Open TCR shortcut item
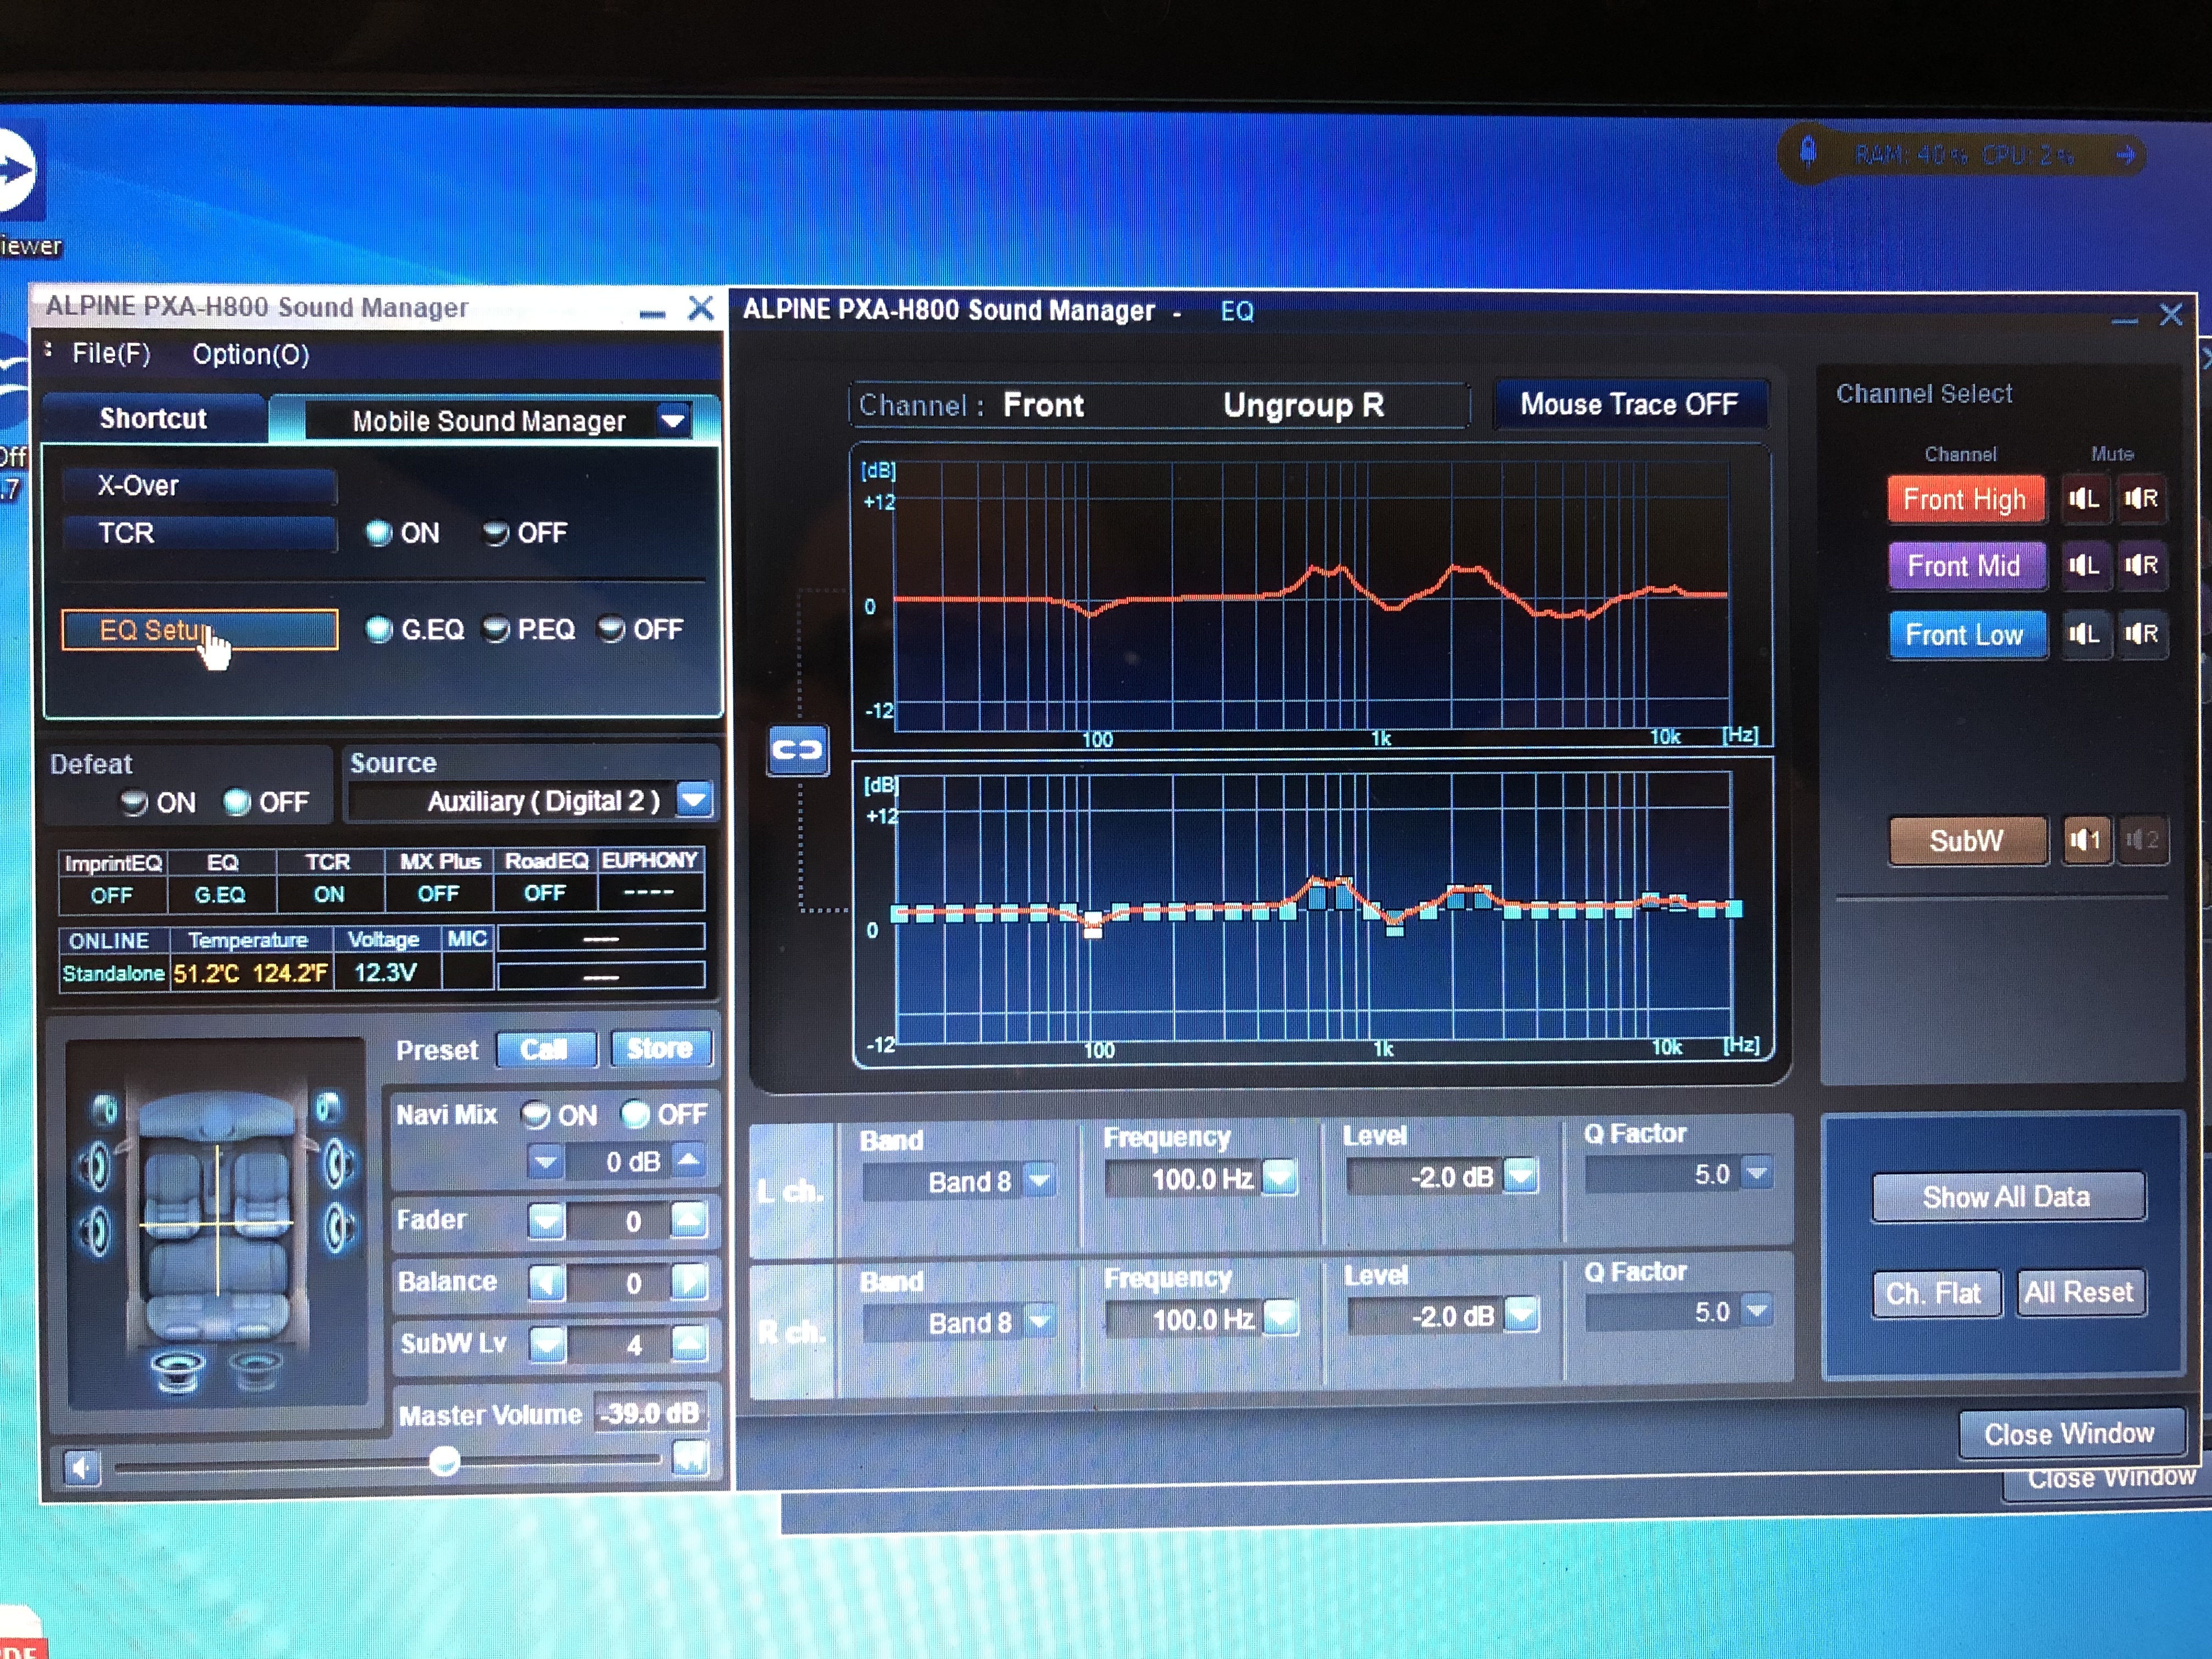2212x1659 pixels. [200, 533]
